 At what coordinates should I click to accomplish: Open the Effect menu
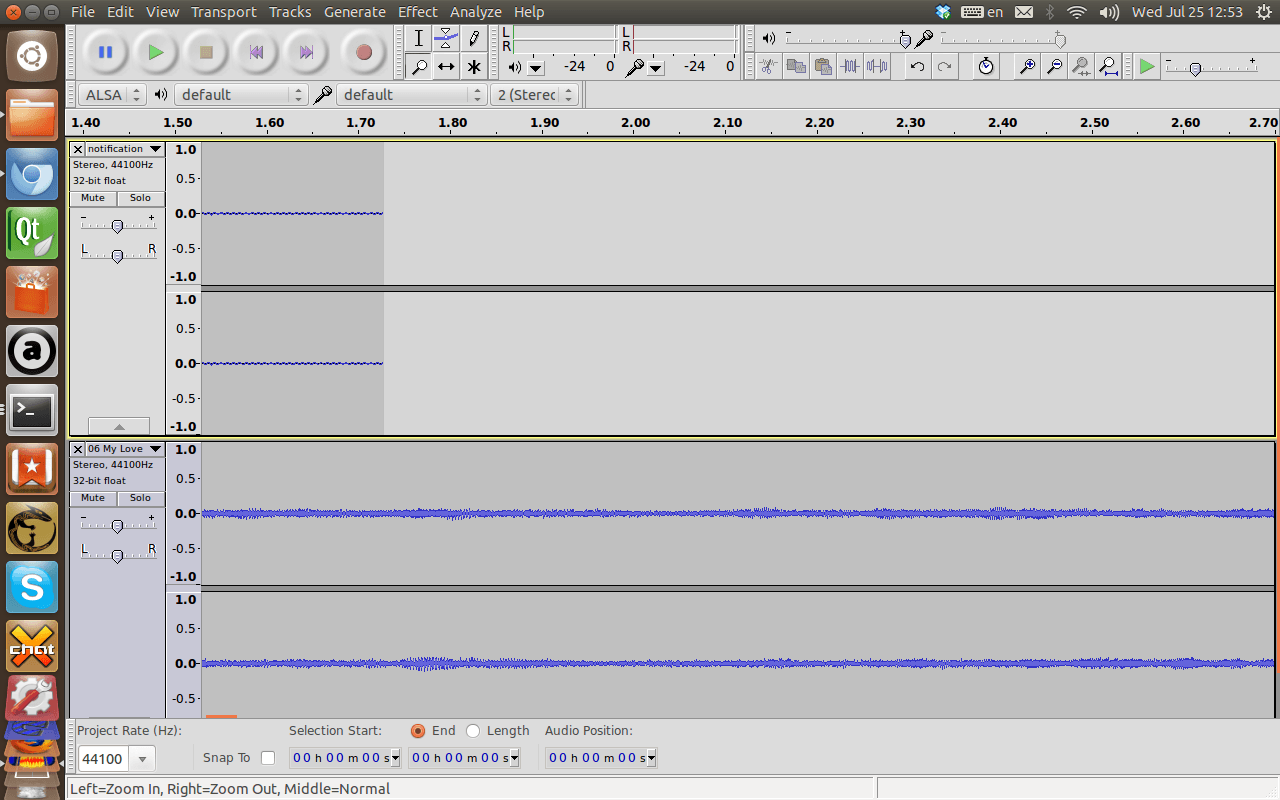tap(417, 12)
